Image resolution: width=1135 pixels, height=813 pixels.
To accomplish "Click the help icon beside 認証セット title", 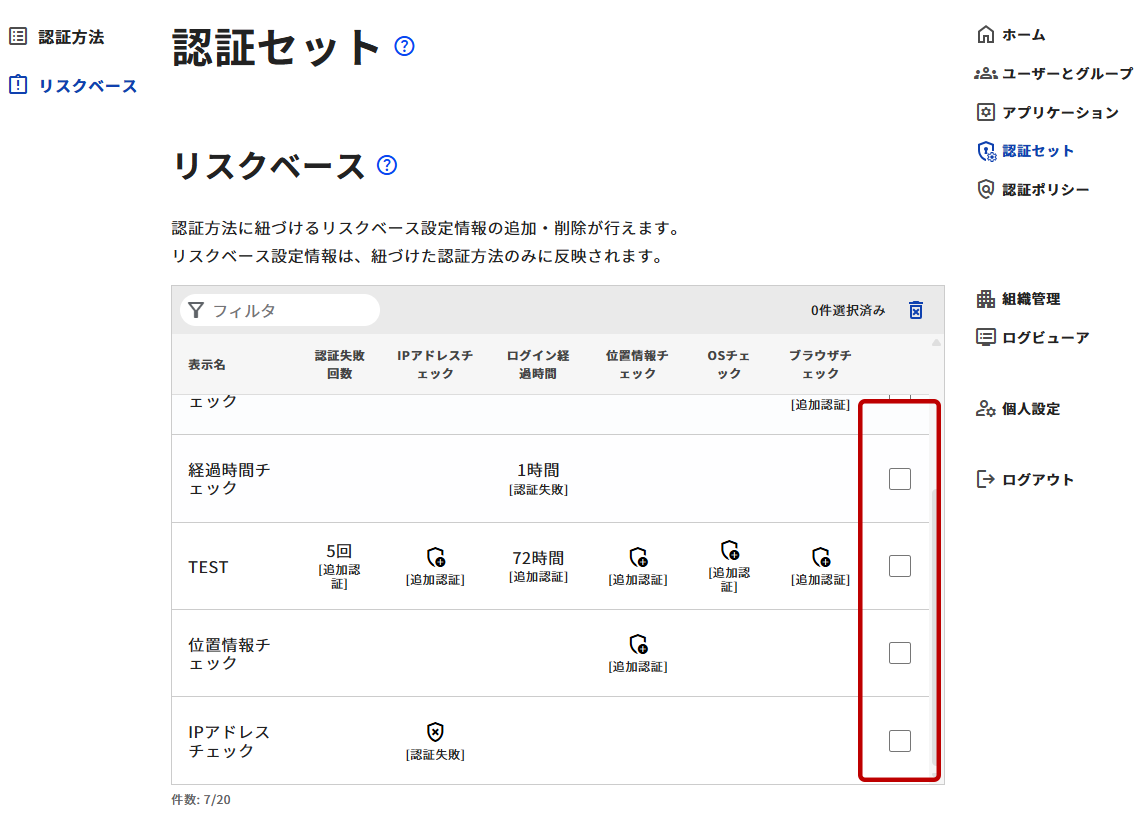I will point(404,46).
